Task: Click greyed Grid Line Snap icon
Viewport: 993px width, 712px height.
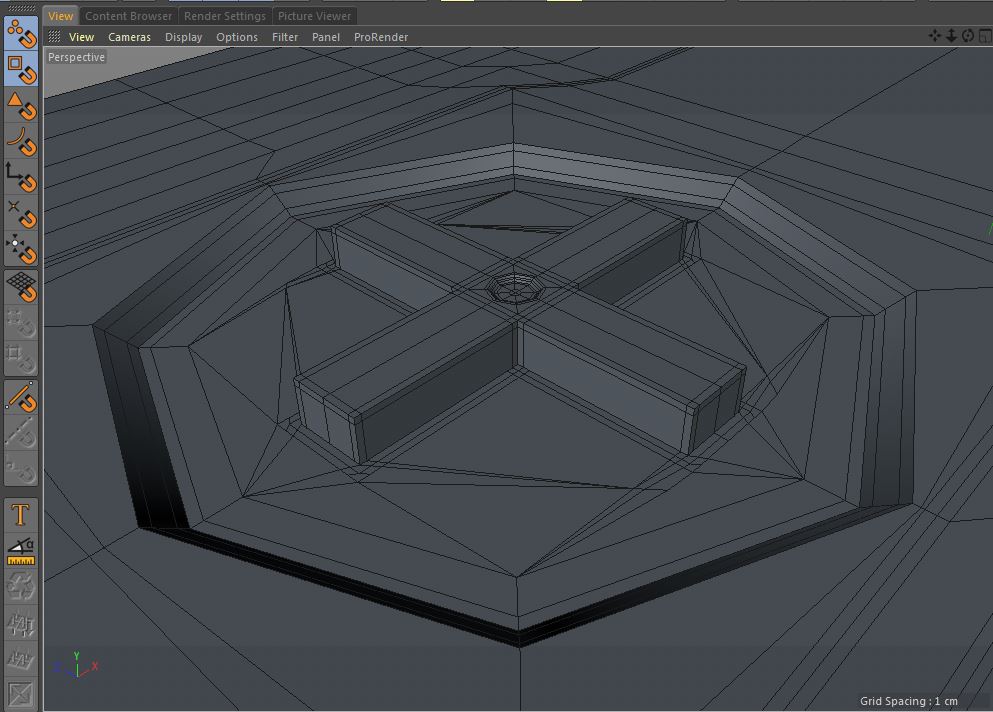Action: tap(22, 359)
